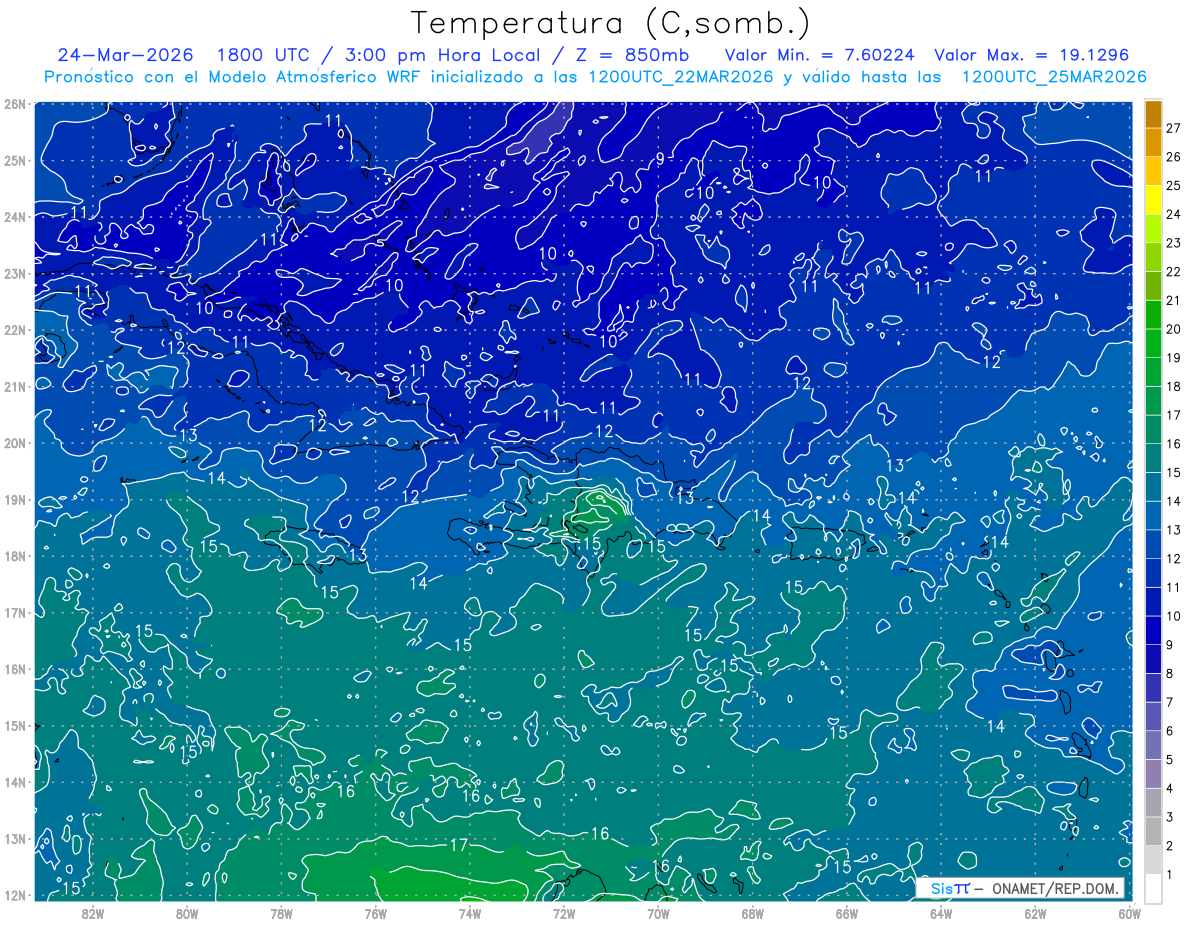Viewport: 1200px width, 927px height.
Task: Click the 70W longitude axis label
Action: click(x=658, y=913)
